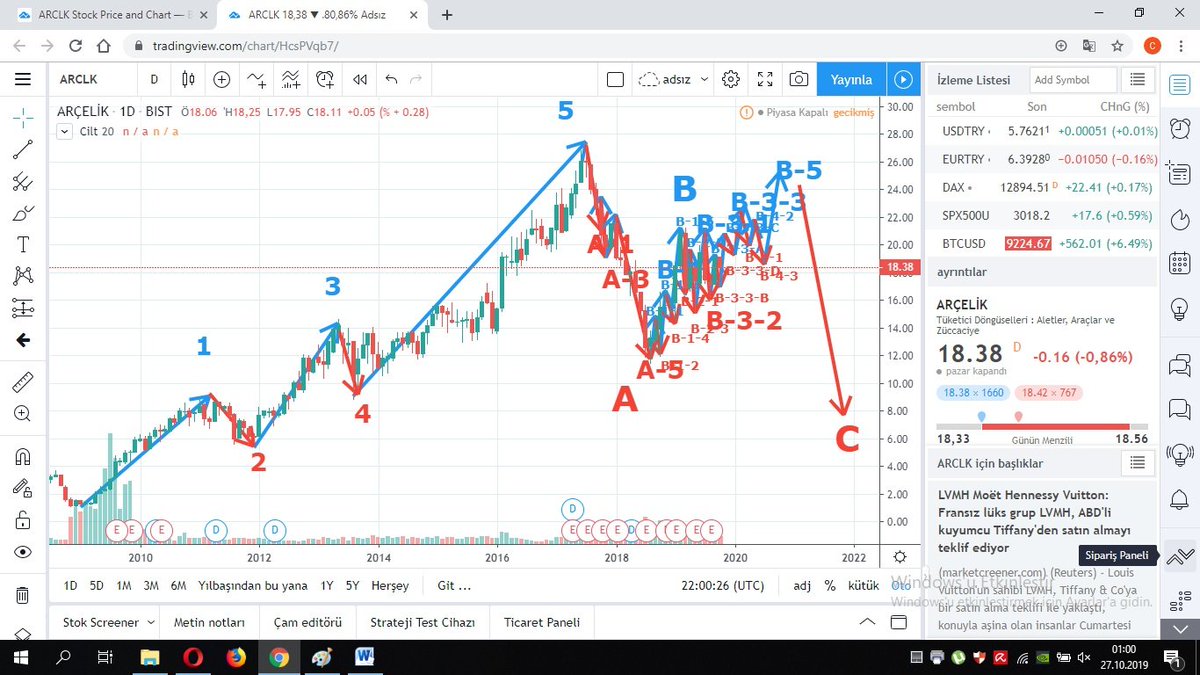Screen dimensions: 1200x675
Task: Set chart range to Herşey
Action: [x=390, y=586]
